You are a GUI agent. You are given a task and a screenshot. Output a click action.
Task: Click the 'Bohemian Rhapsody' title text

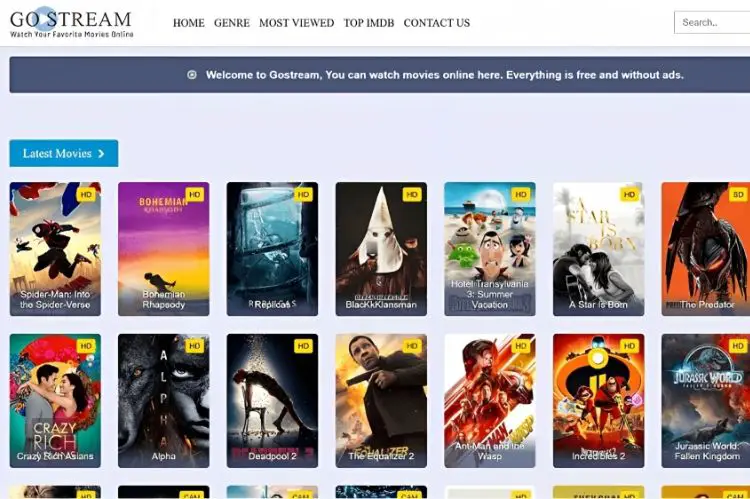click(x=164, y=299)
